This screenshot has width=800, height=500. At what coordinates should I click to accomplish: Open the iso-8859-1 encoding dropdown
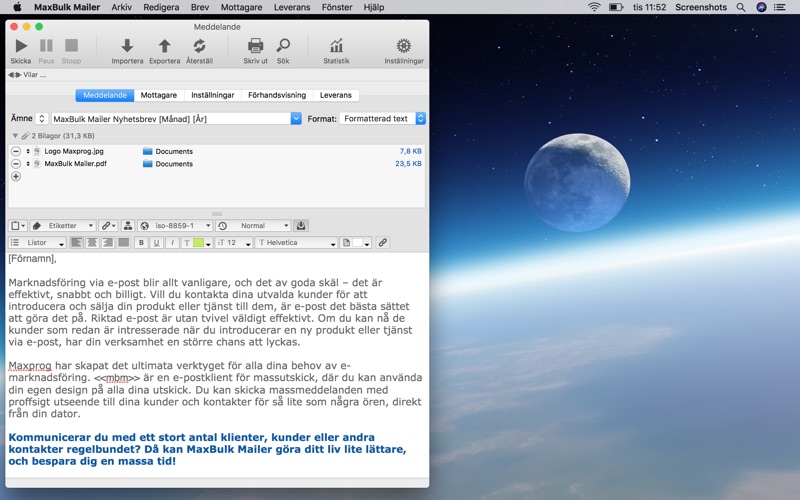pos(175,226)
